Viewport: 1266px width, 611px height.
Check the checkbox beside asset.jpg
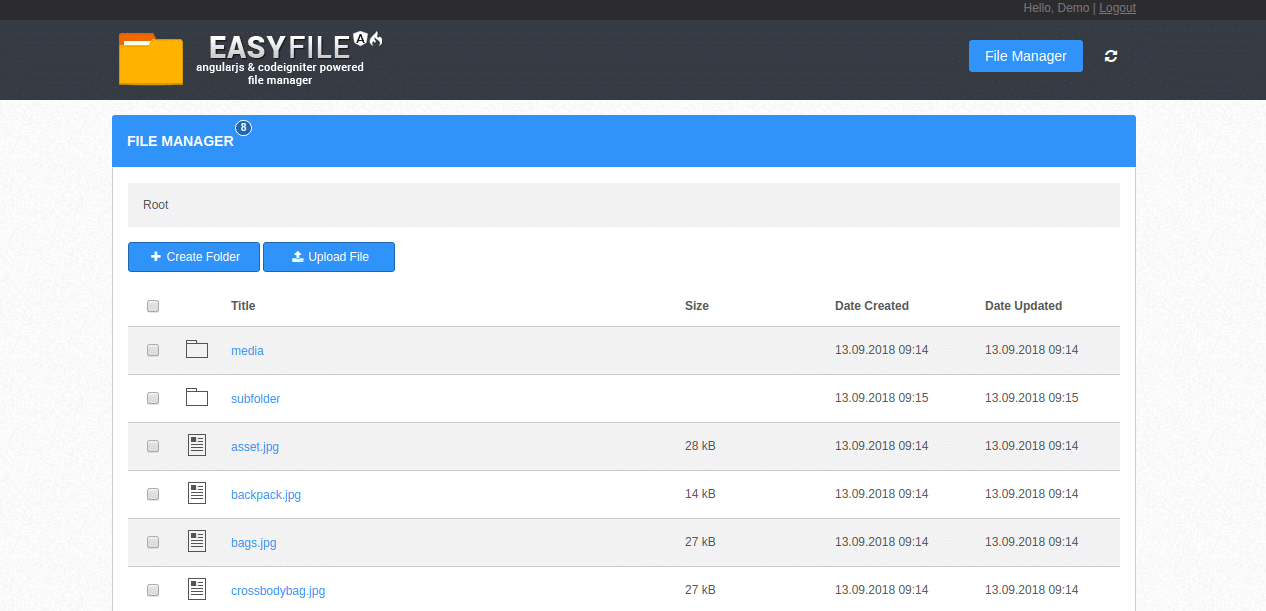point(152,446)
